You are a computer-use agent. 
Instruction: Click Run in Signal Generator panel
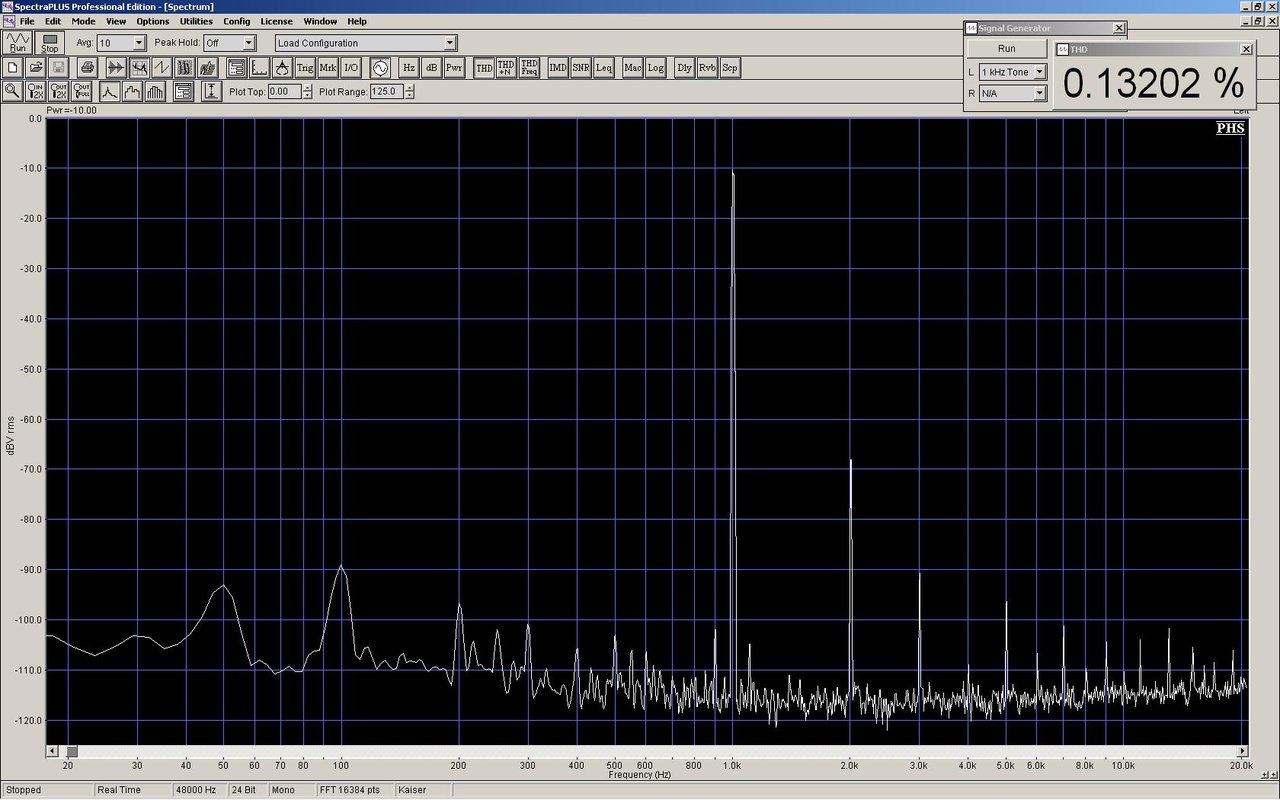click(1006, 49)
